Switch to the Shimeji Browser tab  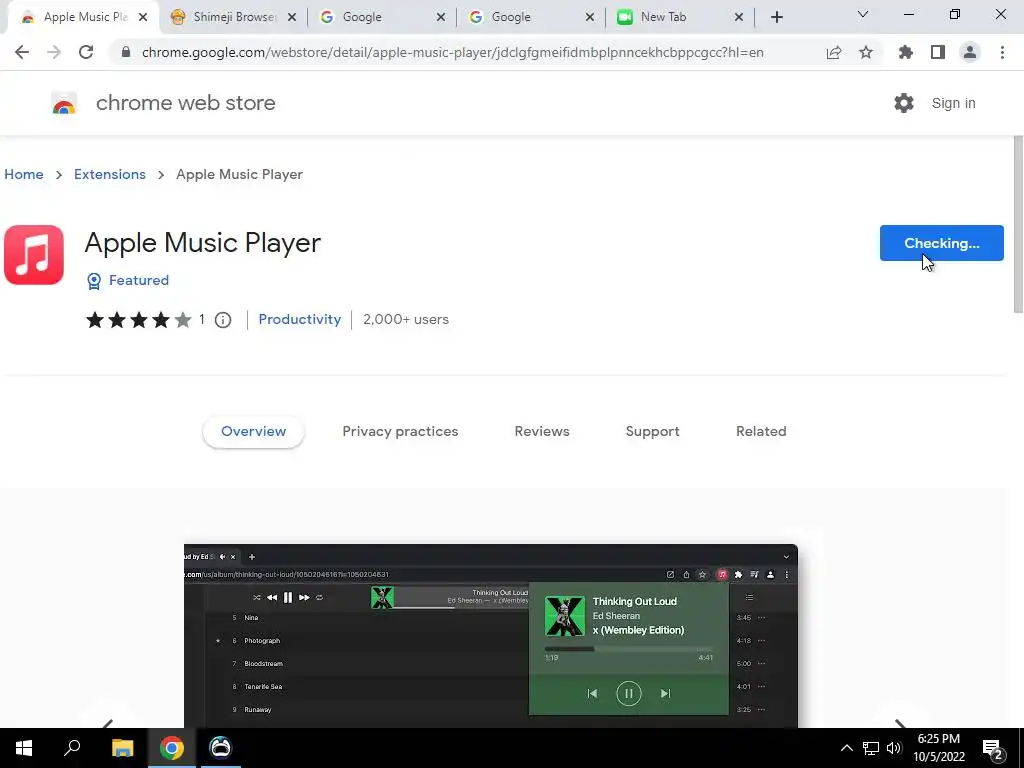click(x=232, y=17)
